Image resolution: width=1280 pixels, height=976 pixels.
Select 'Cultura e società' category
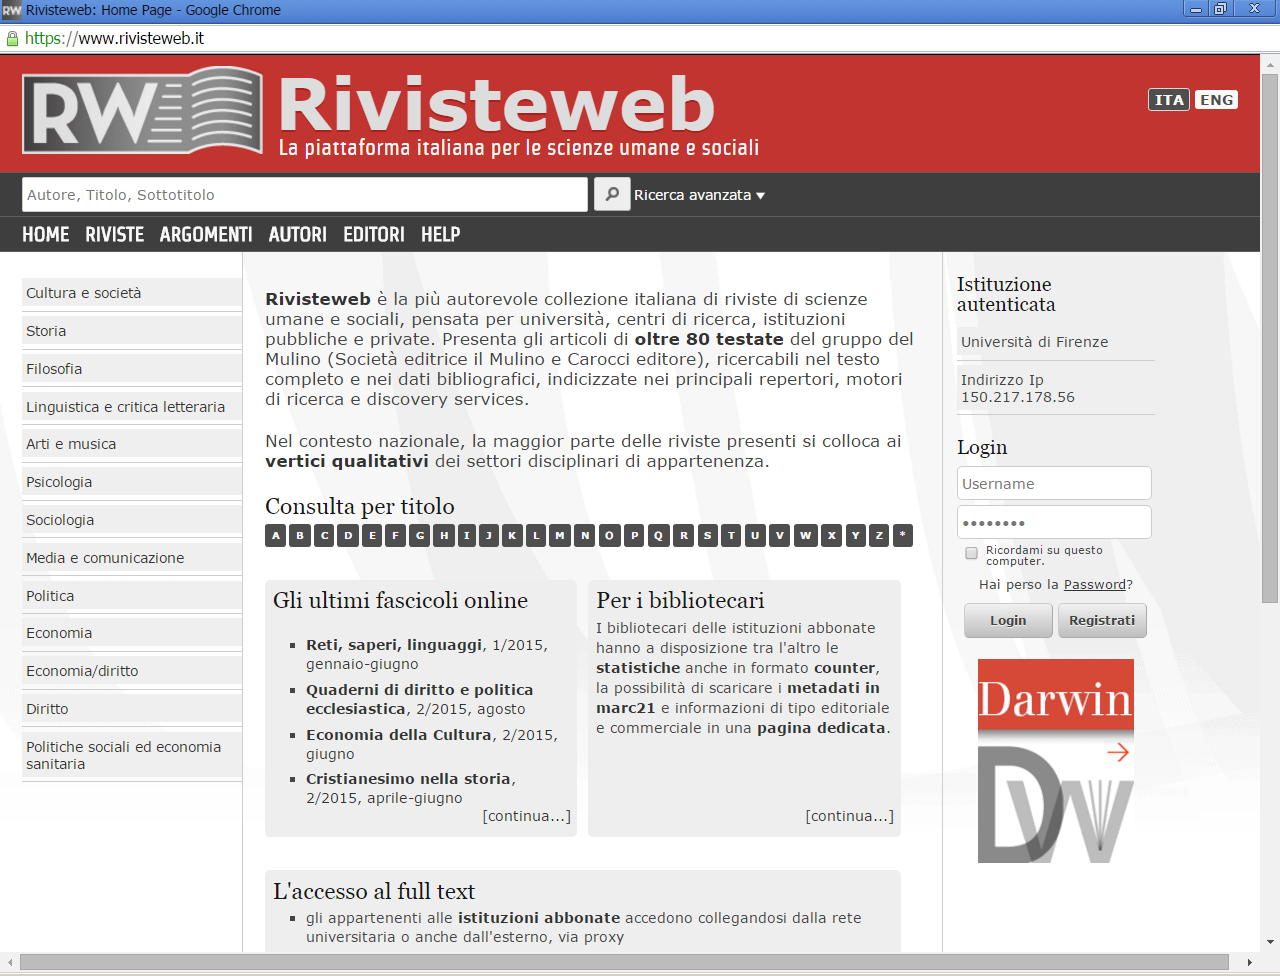pyautogui.click(x=132, y=293)
